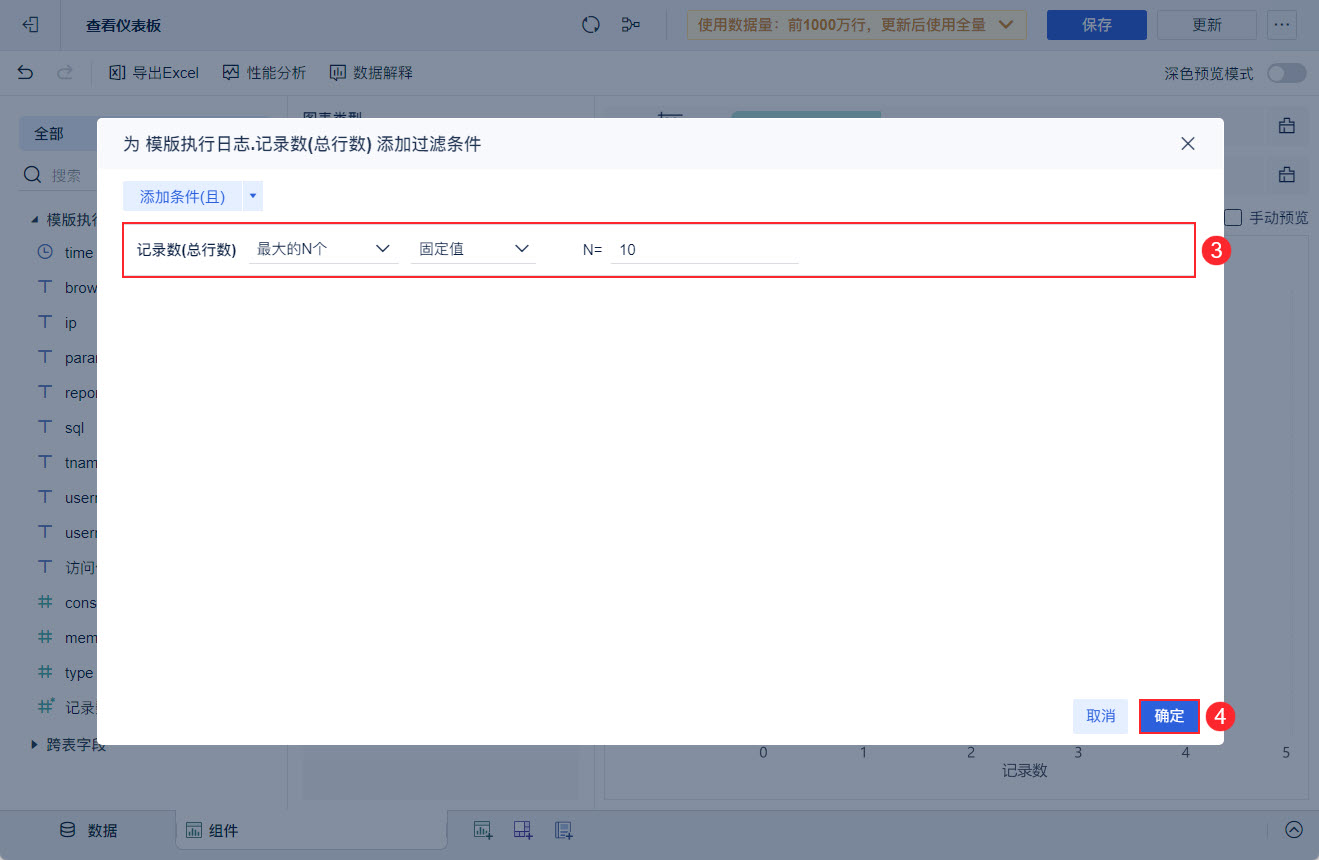Open the small arrow next to 添加条件(且)

click(253, 197)
